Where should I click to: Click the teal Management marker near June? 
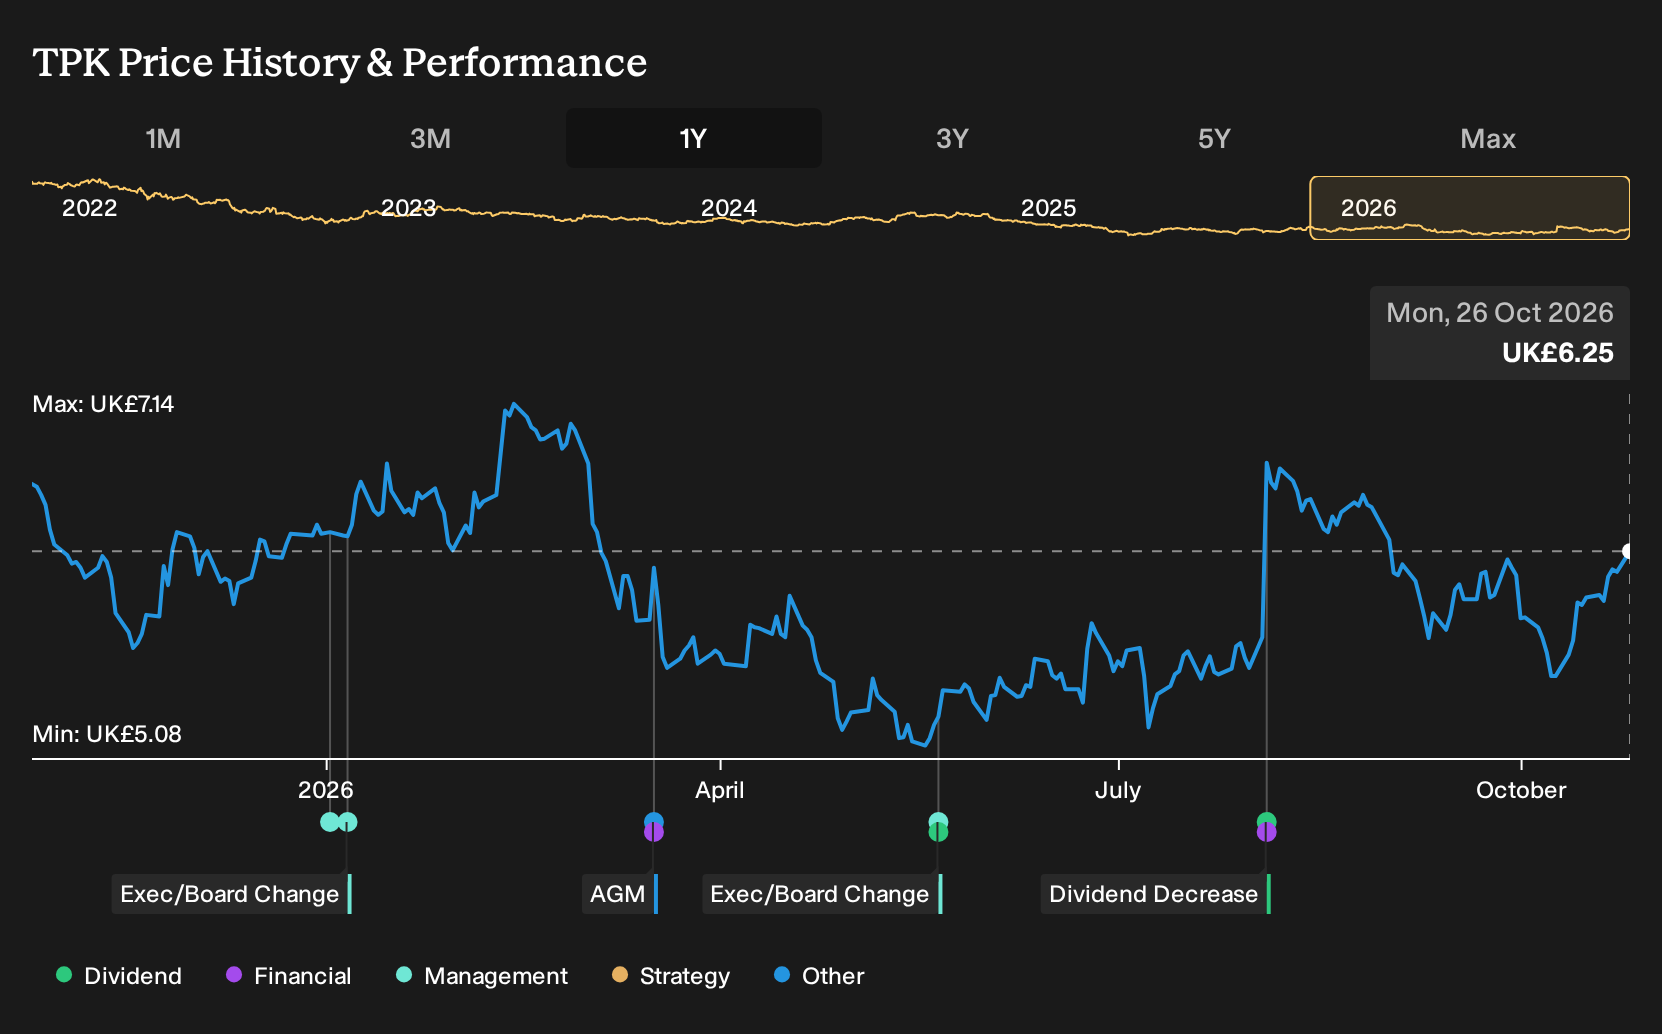tap(938, 821)
